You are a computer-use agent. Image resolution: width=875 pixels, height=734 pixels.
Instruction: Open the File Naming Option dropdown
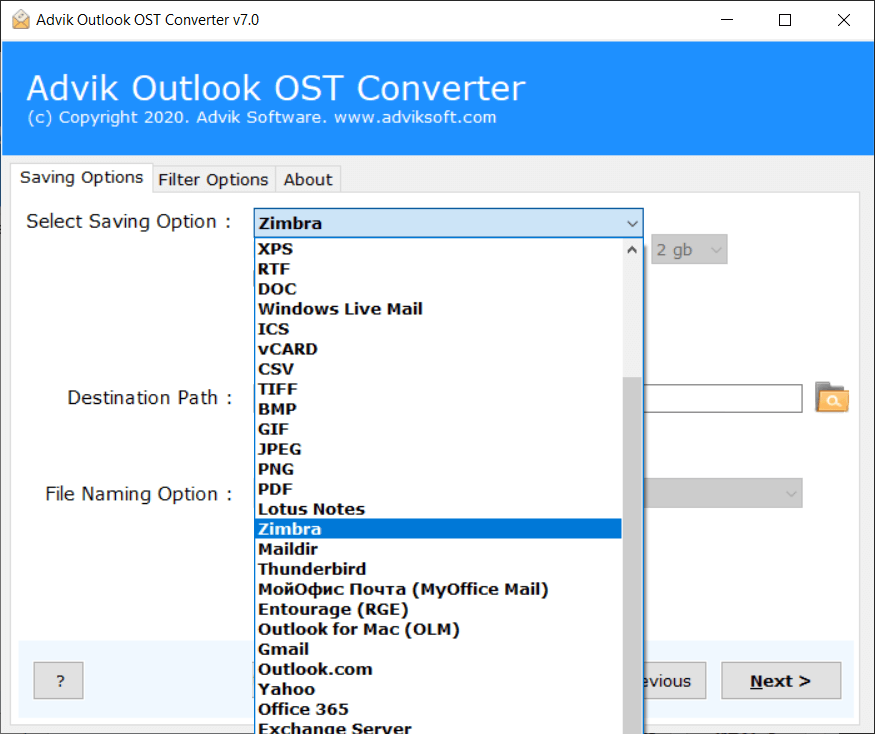tap(723, 493)
